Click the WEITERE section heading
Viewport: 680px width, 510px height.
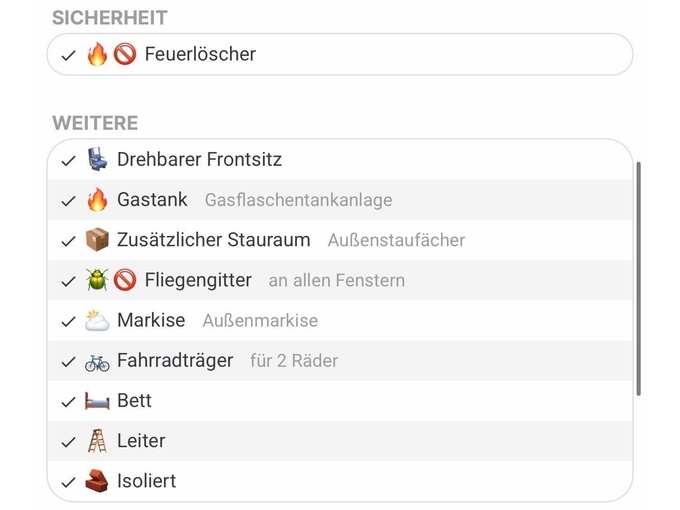pos(95,123)
